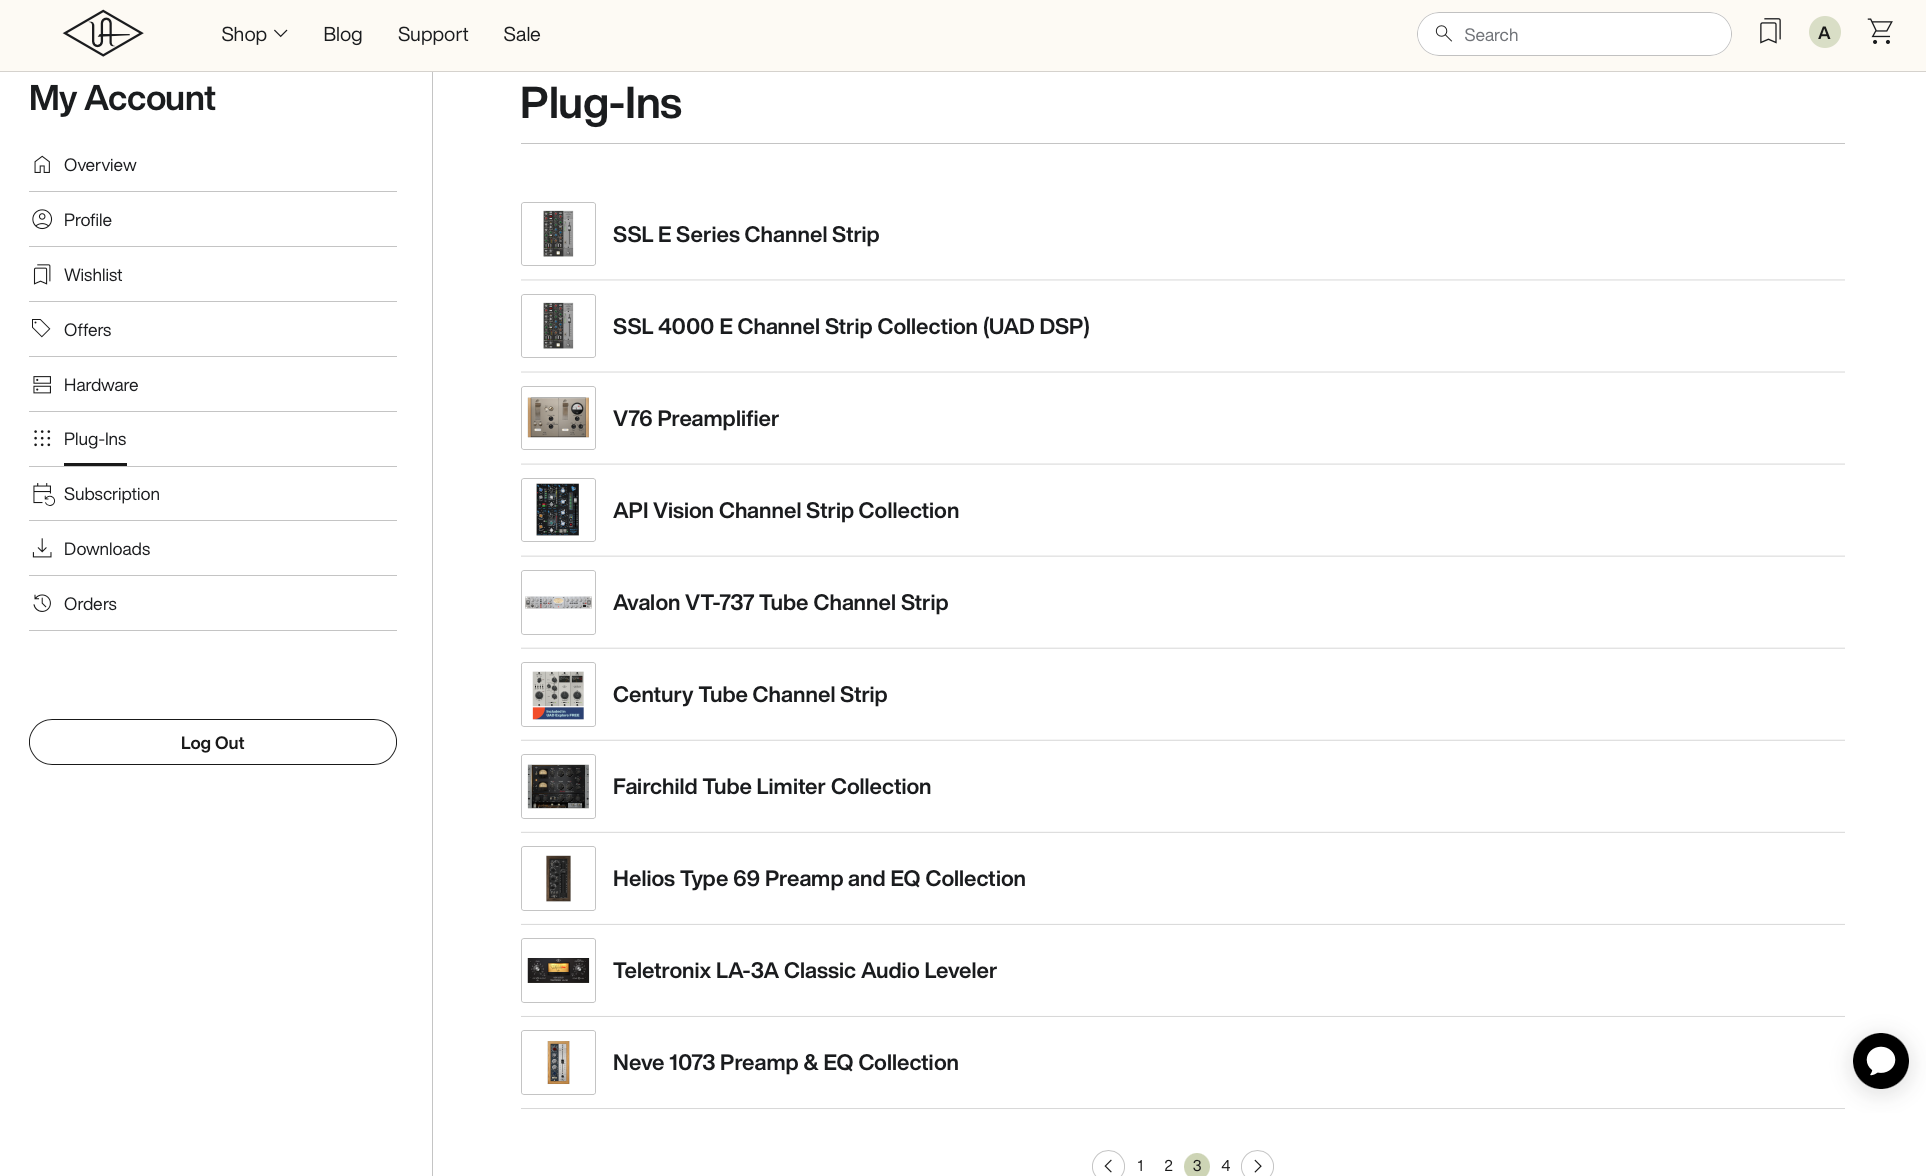The width and height of the screenshot is (1926, 1176).
Task: Click into the Search field
Action: pyautogui.click(x=1590, y=35)
